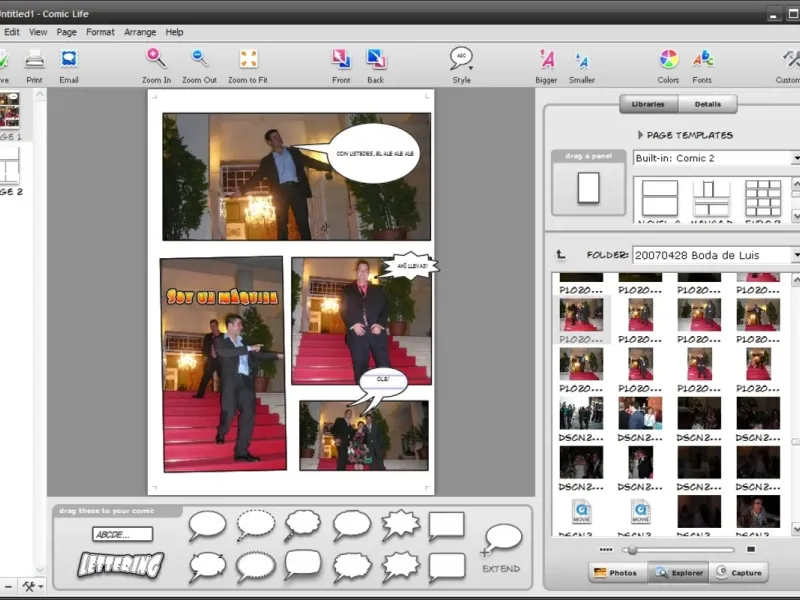
Task: Click the Zoom to Fit icon
Action: click(x=248, y=59)
